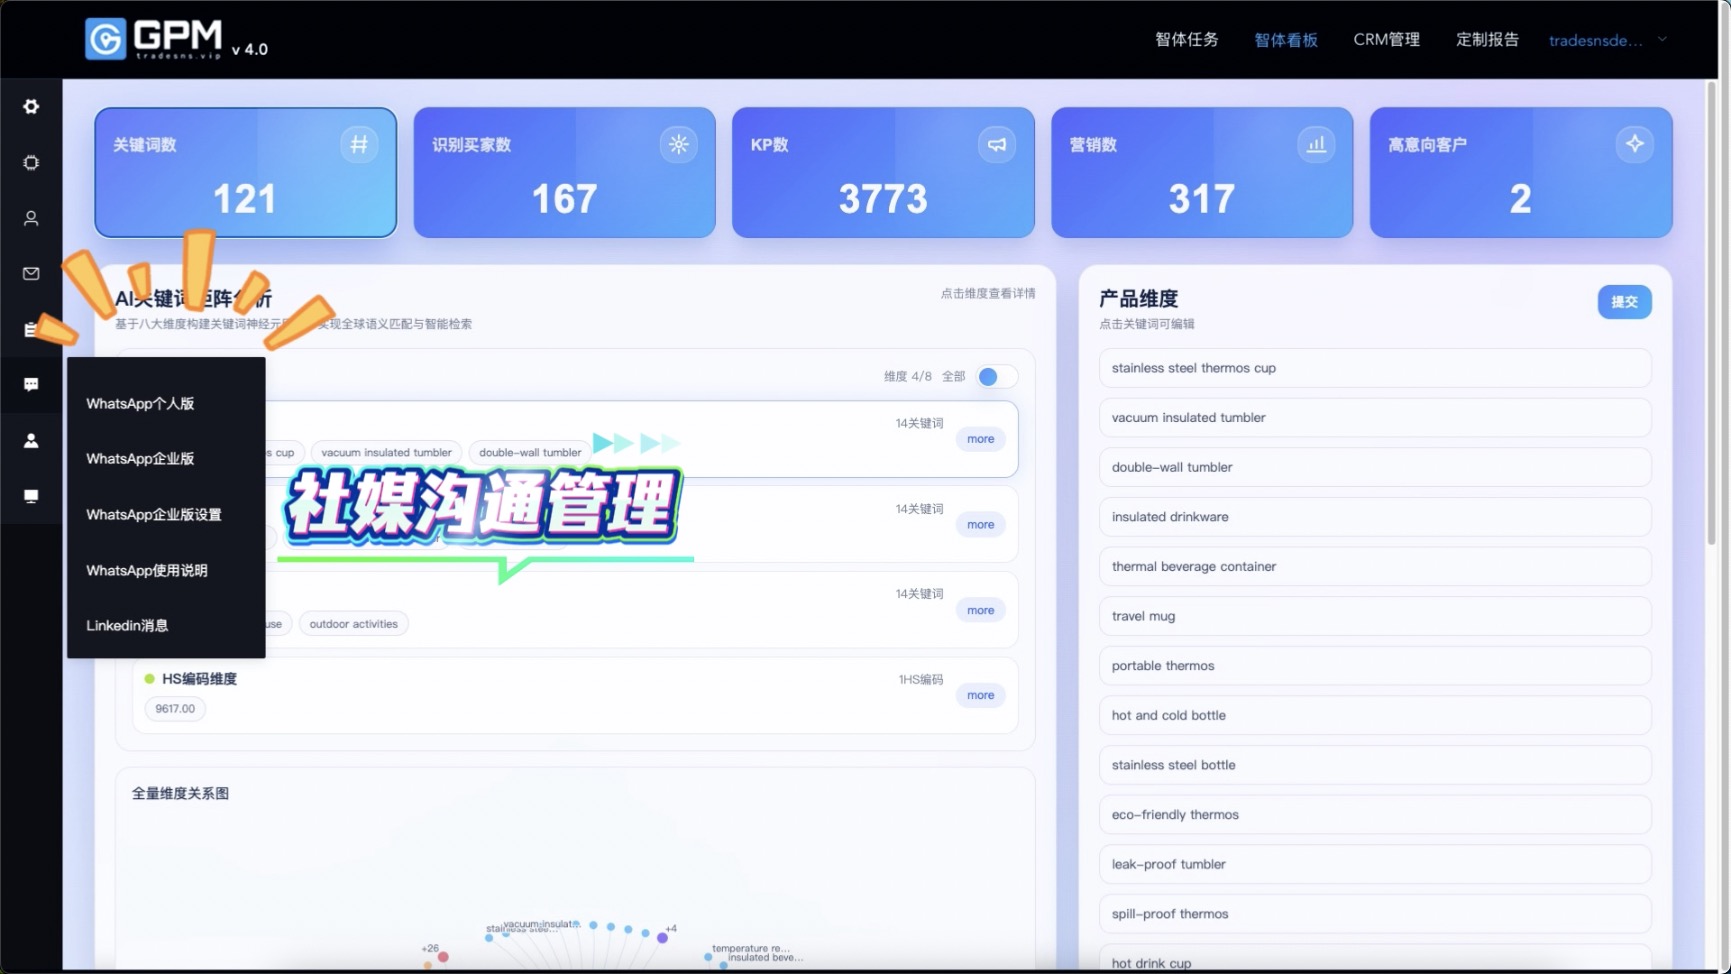Switch to the CRM管理 tab
This screenshot has width=1731, height=974.
1386,40
